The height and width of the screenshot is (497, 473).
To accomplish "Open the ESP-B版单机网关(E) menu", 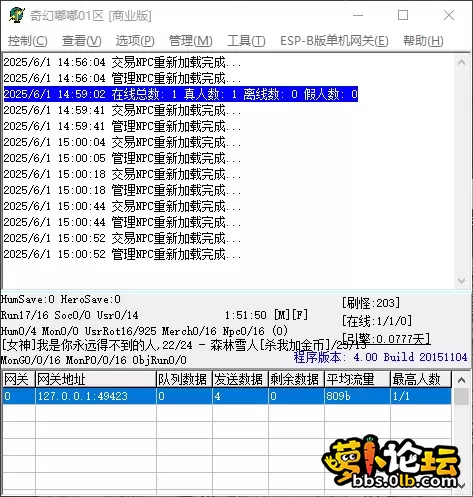I will [334, 41].
